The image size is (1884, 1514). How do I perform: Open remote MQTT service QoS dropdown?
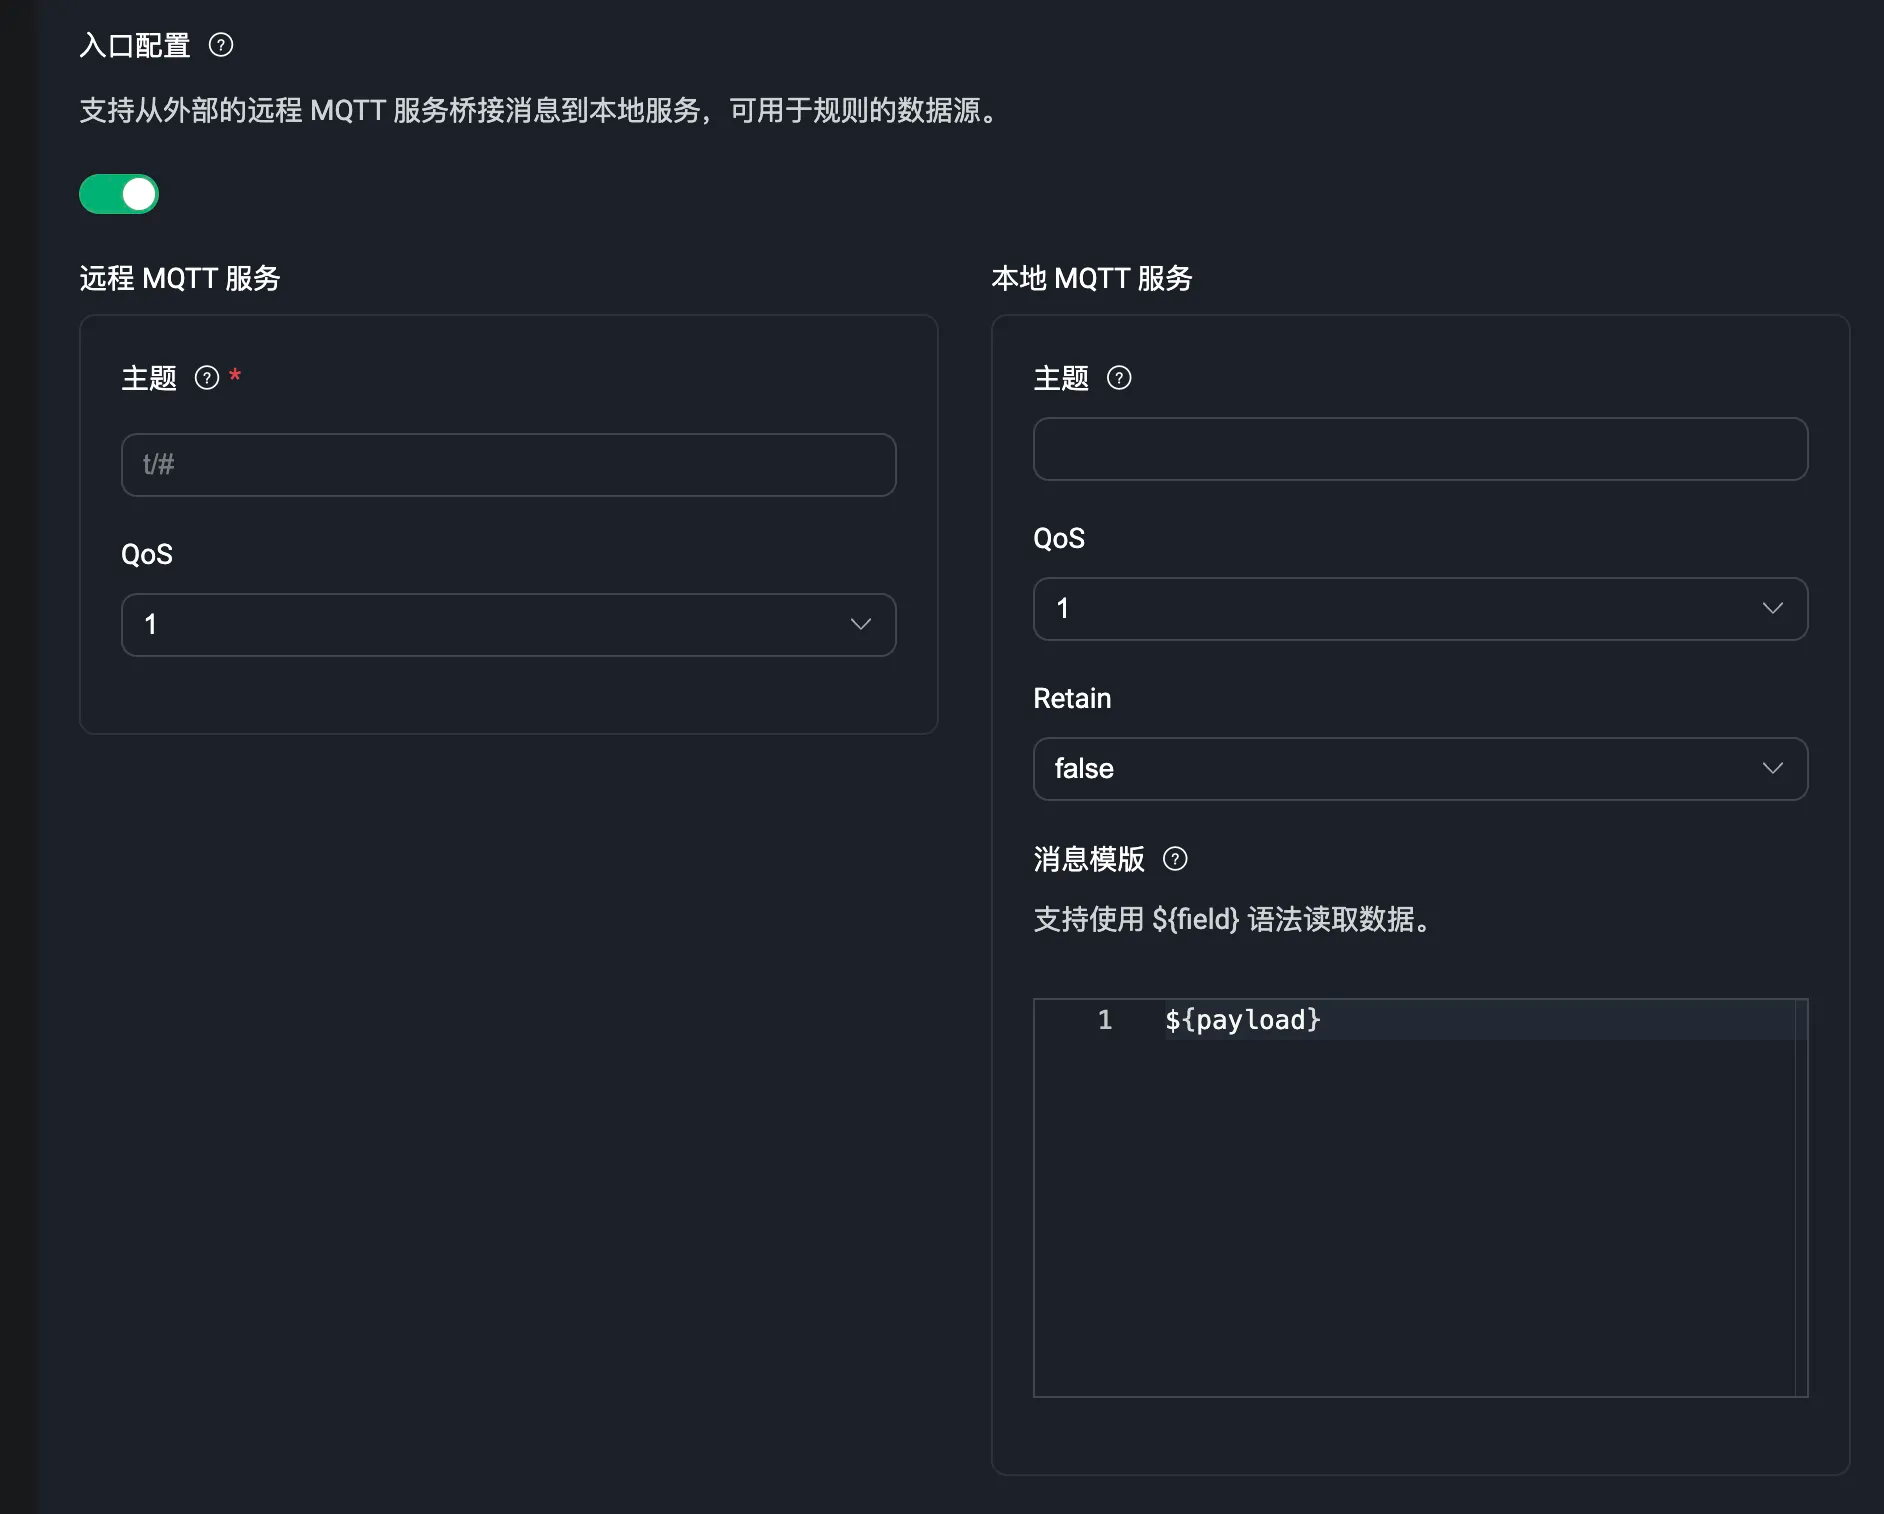click(508, 625)
